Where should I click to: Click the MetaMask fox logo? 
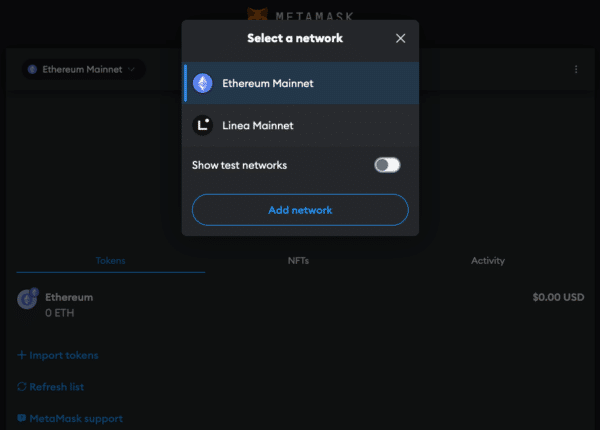(x=257, y=13)
